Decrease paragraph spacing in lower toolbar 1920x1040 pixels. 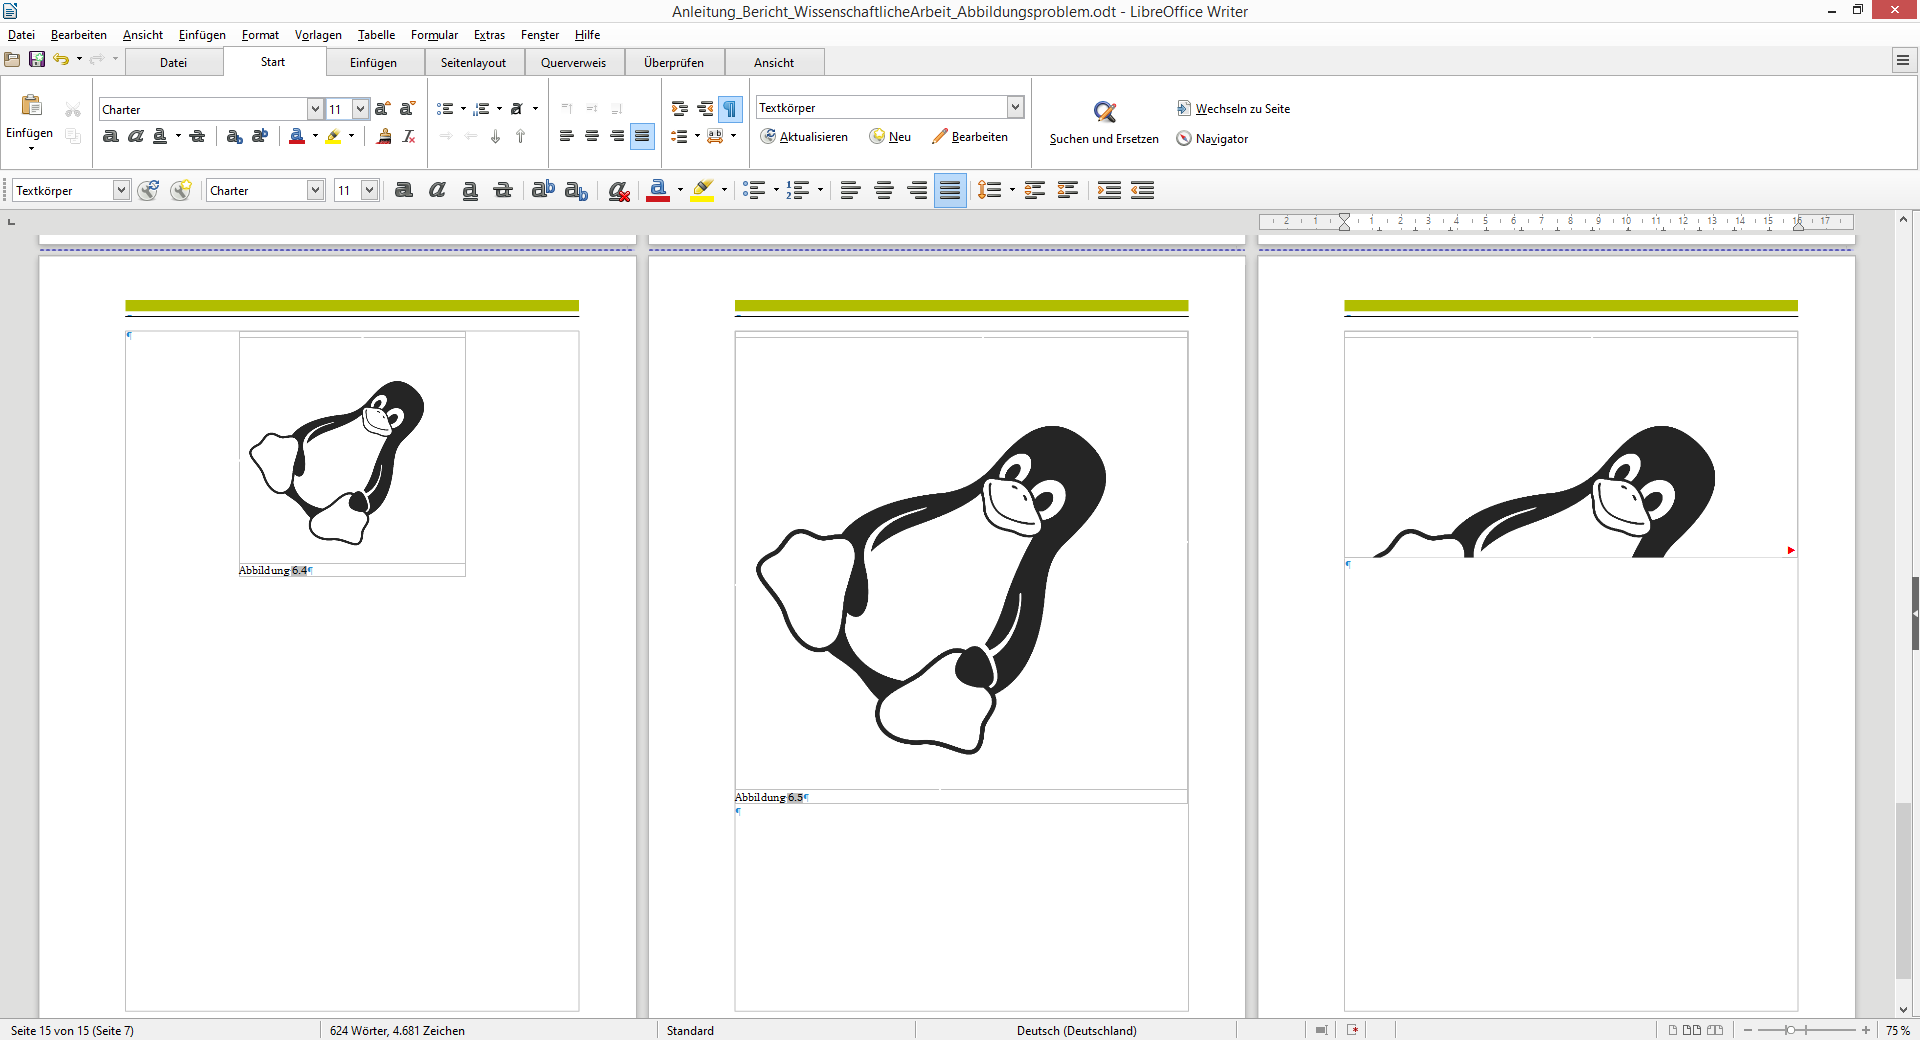click(1068, 190)
